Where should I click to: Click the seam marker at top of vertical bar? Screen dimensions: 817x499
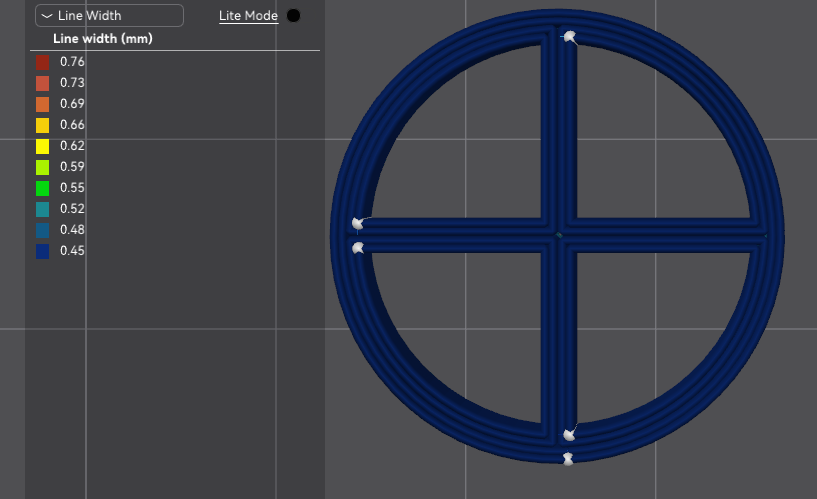click(x=569, y=37)
